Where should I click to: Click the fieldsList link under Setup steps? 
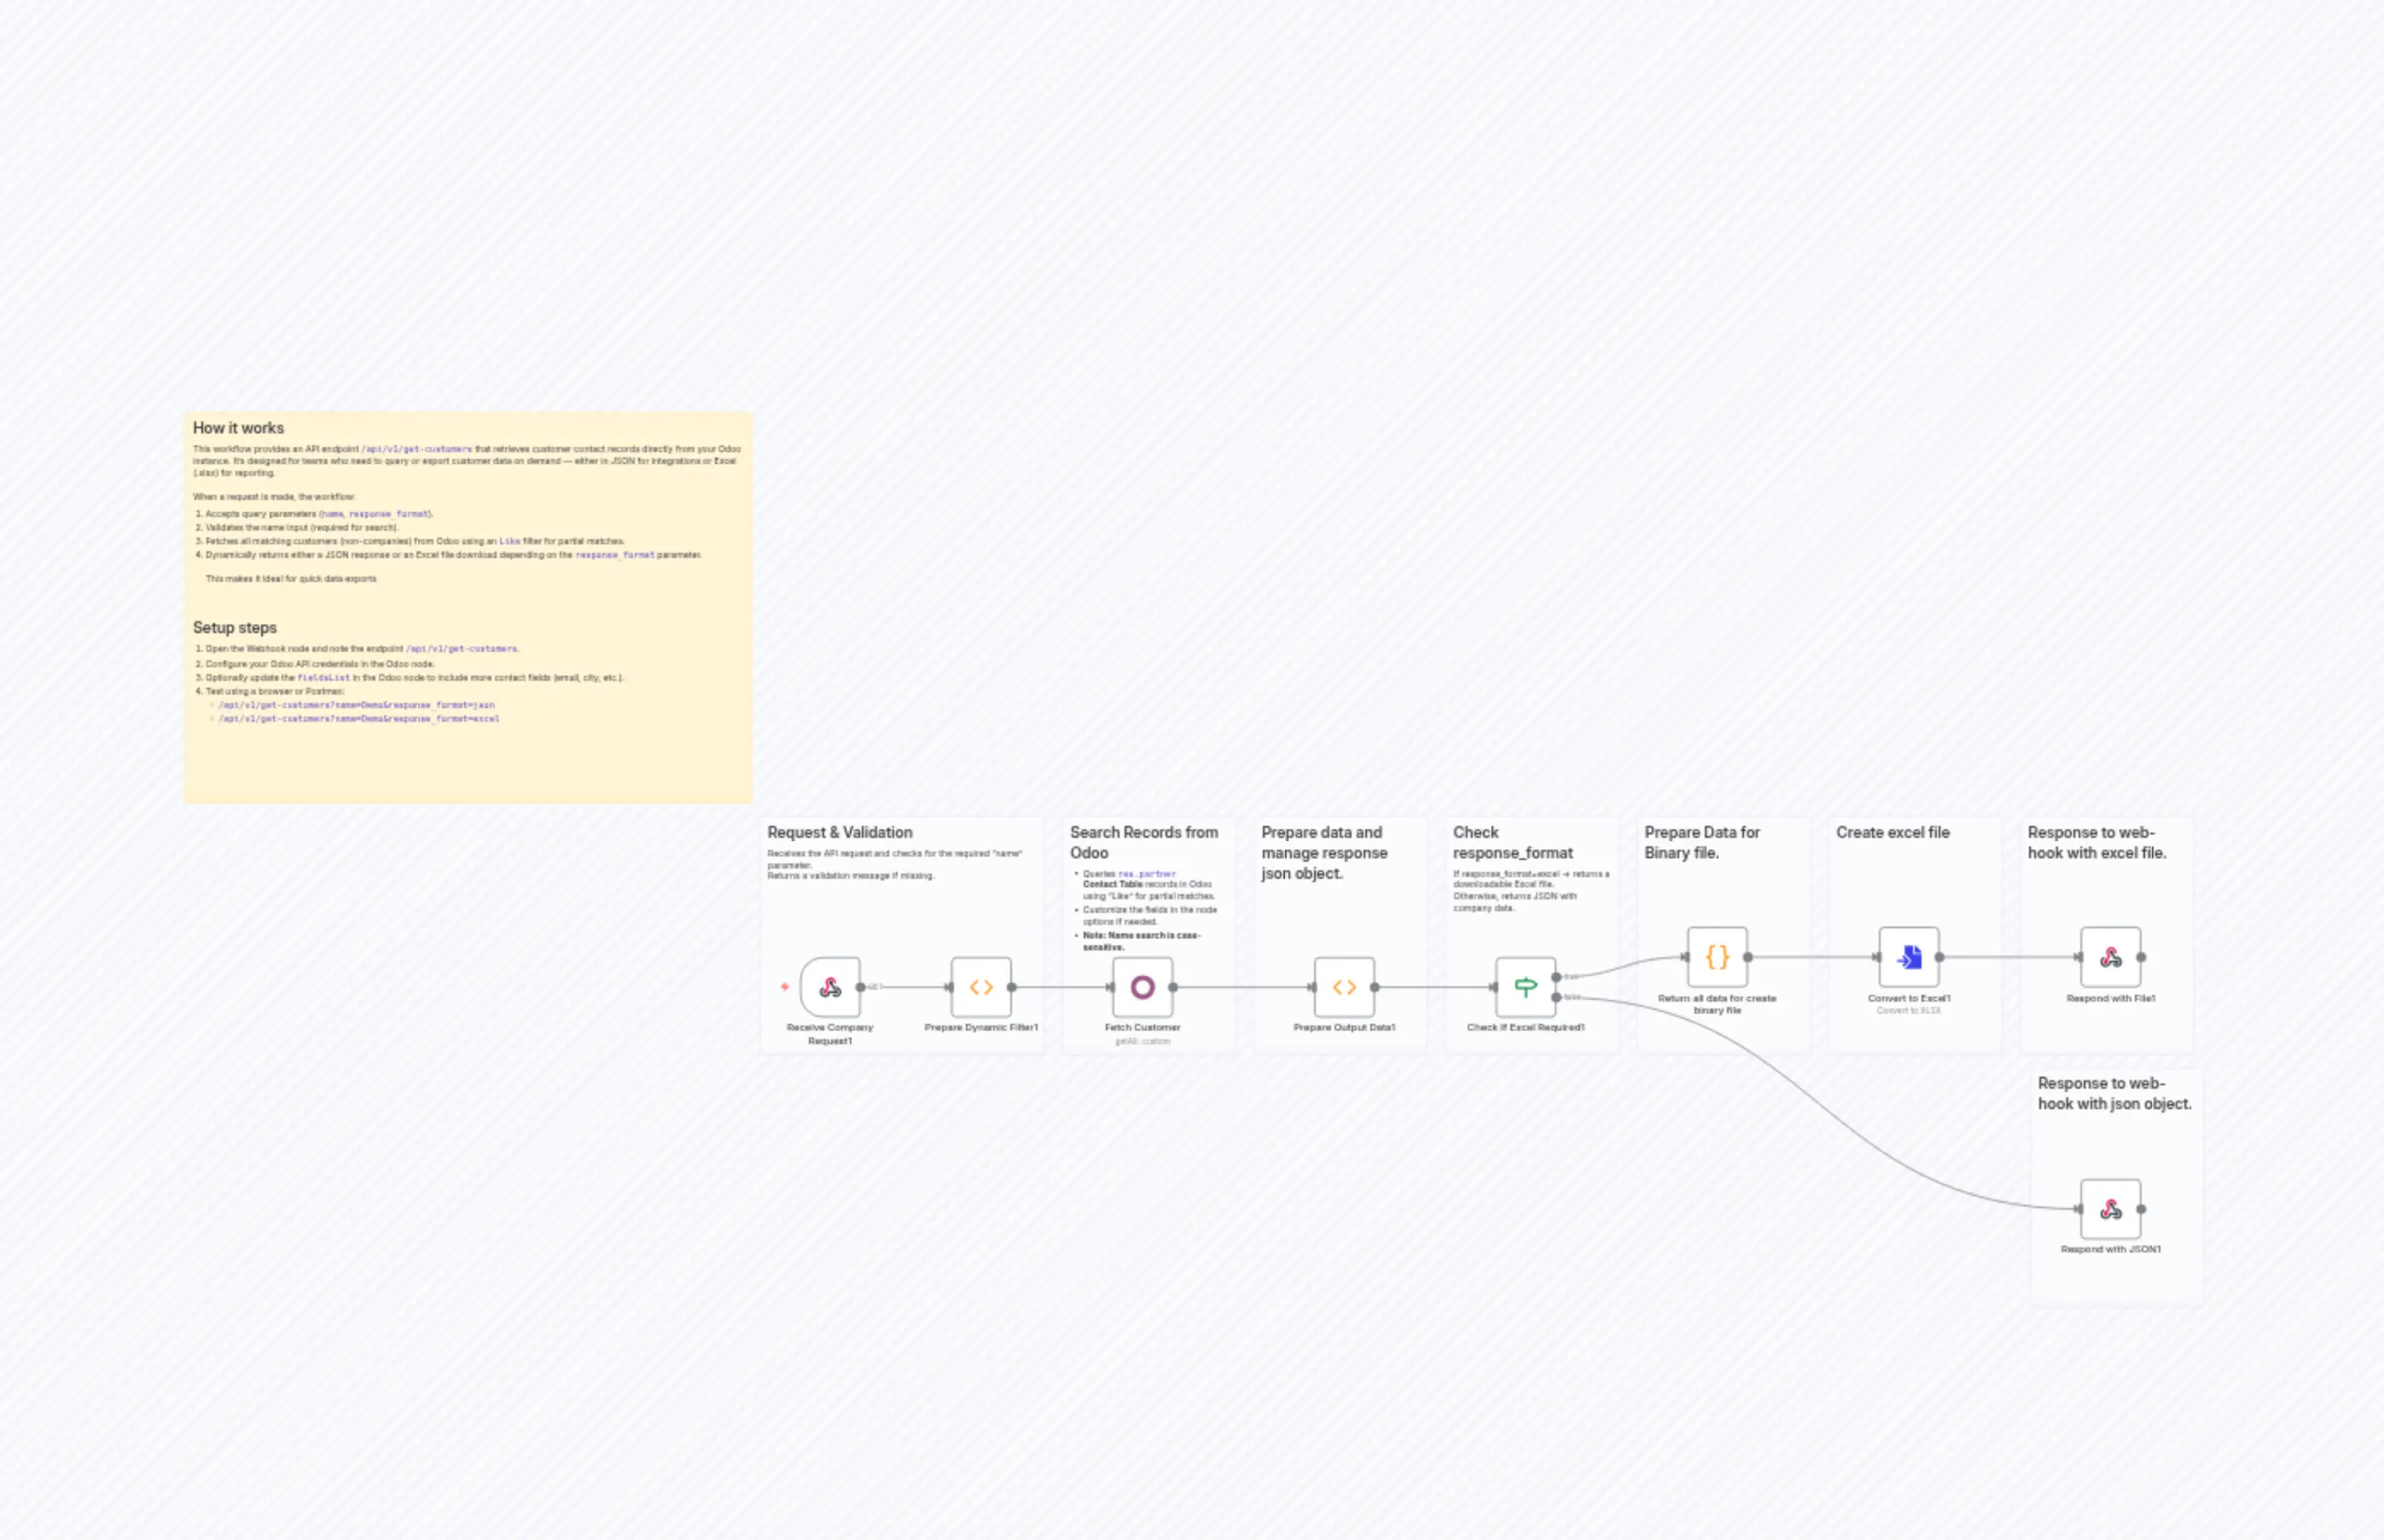tap(324, 677)
